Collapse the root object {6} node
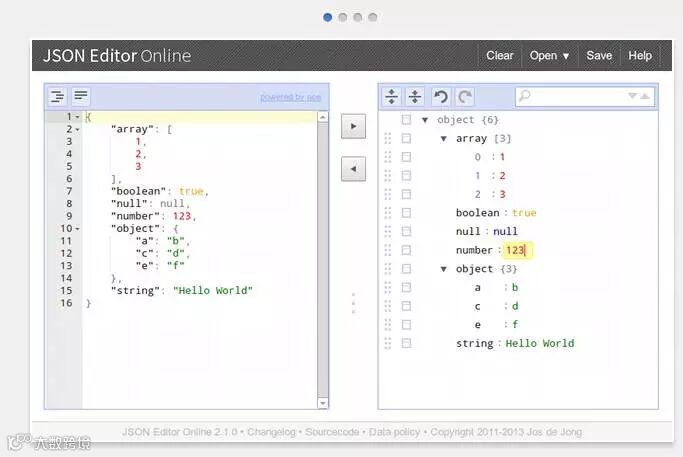 pos(425,120)
